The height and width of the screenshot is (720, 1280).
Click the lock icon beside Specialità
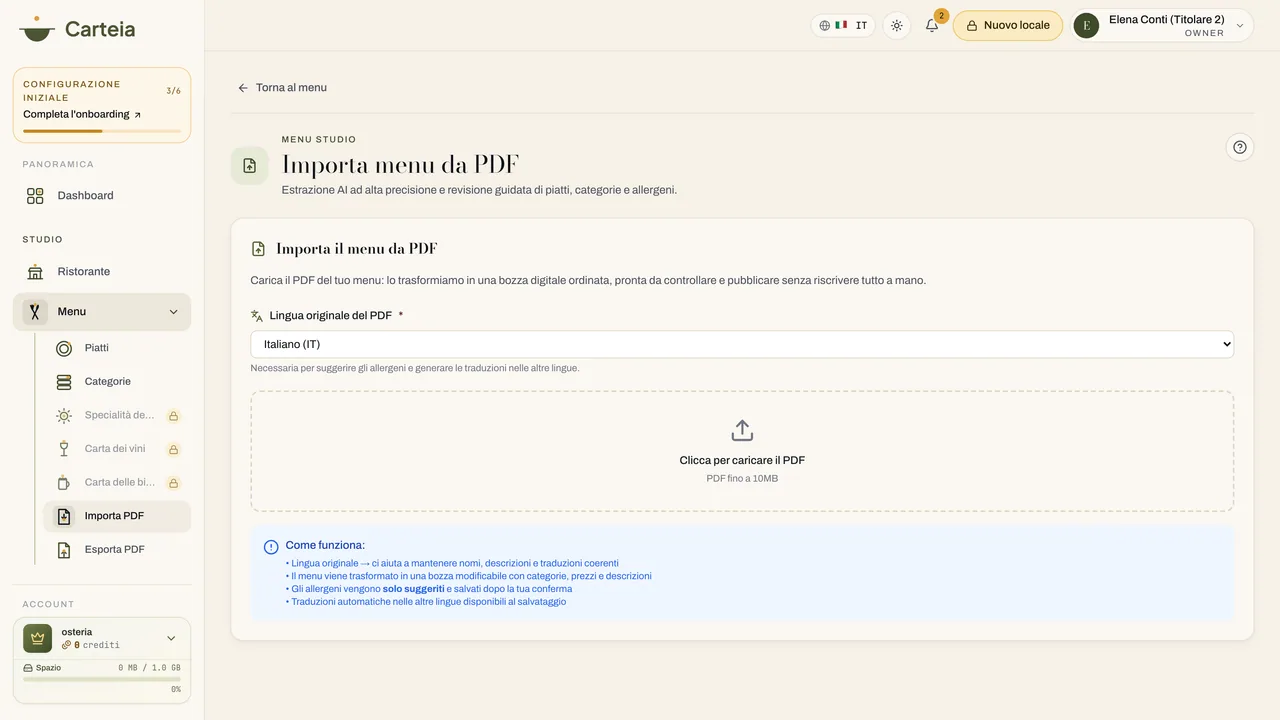[x=173, y=416]
